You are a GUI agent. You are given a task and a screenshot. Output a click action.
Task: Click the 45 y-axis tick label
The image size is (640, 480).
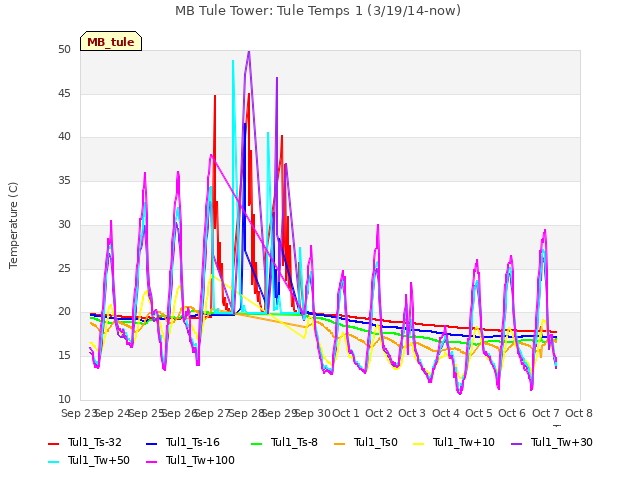pos(64,93)
